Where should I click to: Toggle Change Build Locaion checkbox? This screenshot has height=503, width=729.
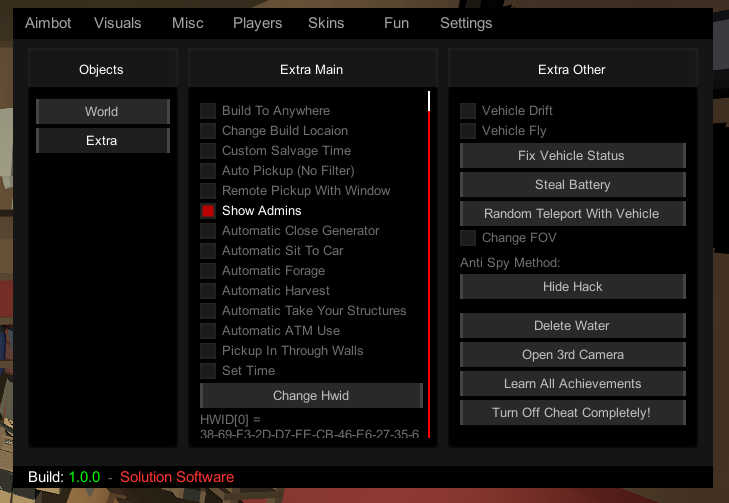click(x=208, y=131)
